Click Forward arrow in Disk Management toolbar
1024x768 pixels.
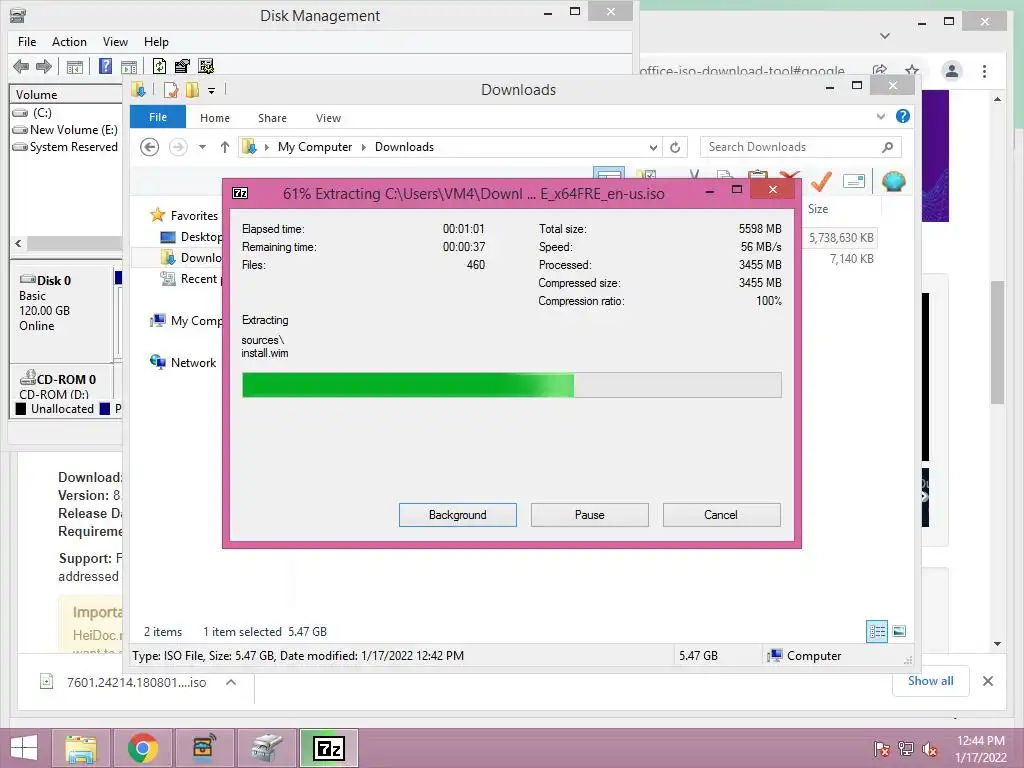[44, 66]
